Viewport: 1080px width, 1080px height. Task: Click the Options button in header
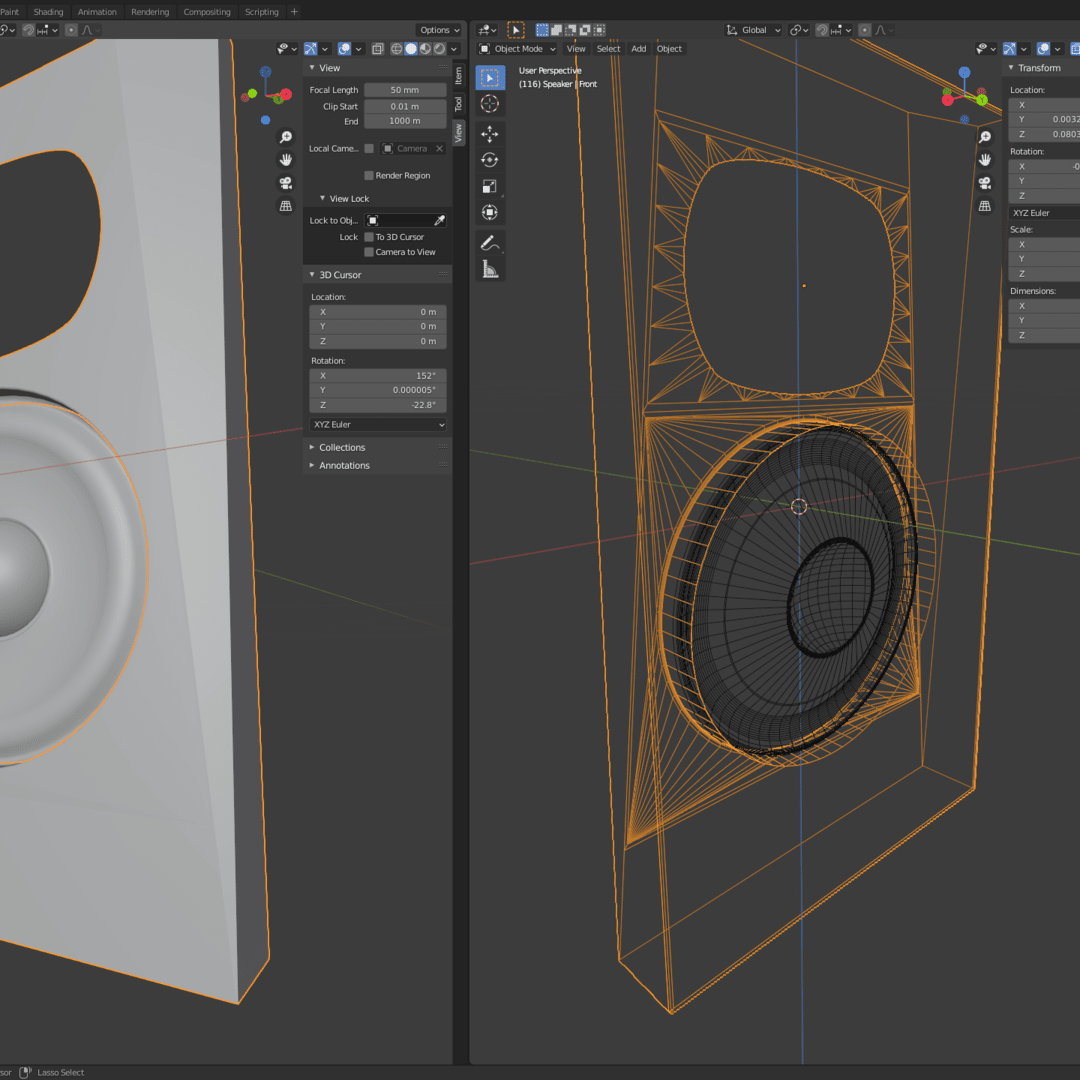[439, 30]
